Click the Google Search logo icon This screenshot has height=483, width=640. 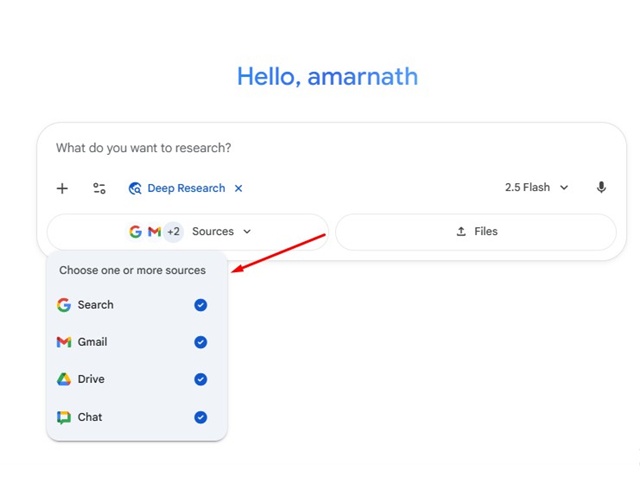pos(64,305)
